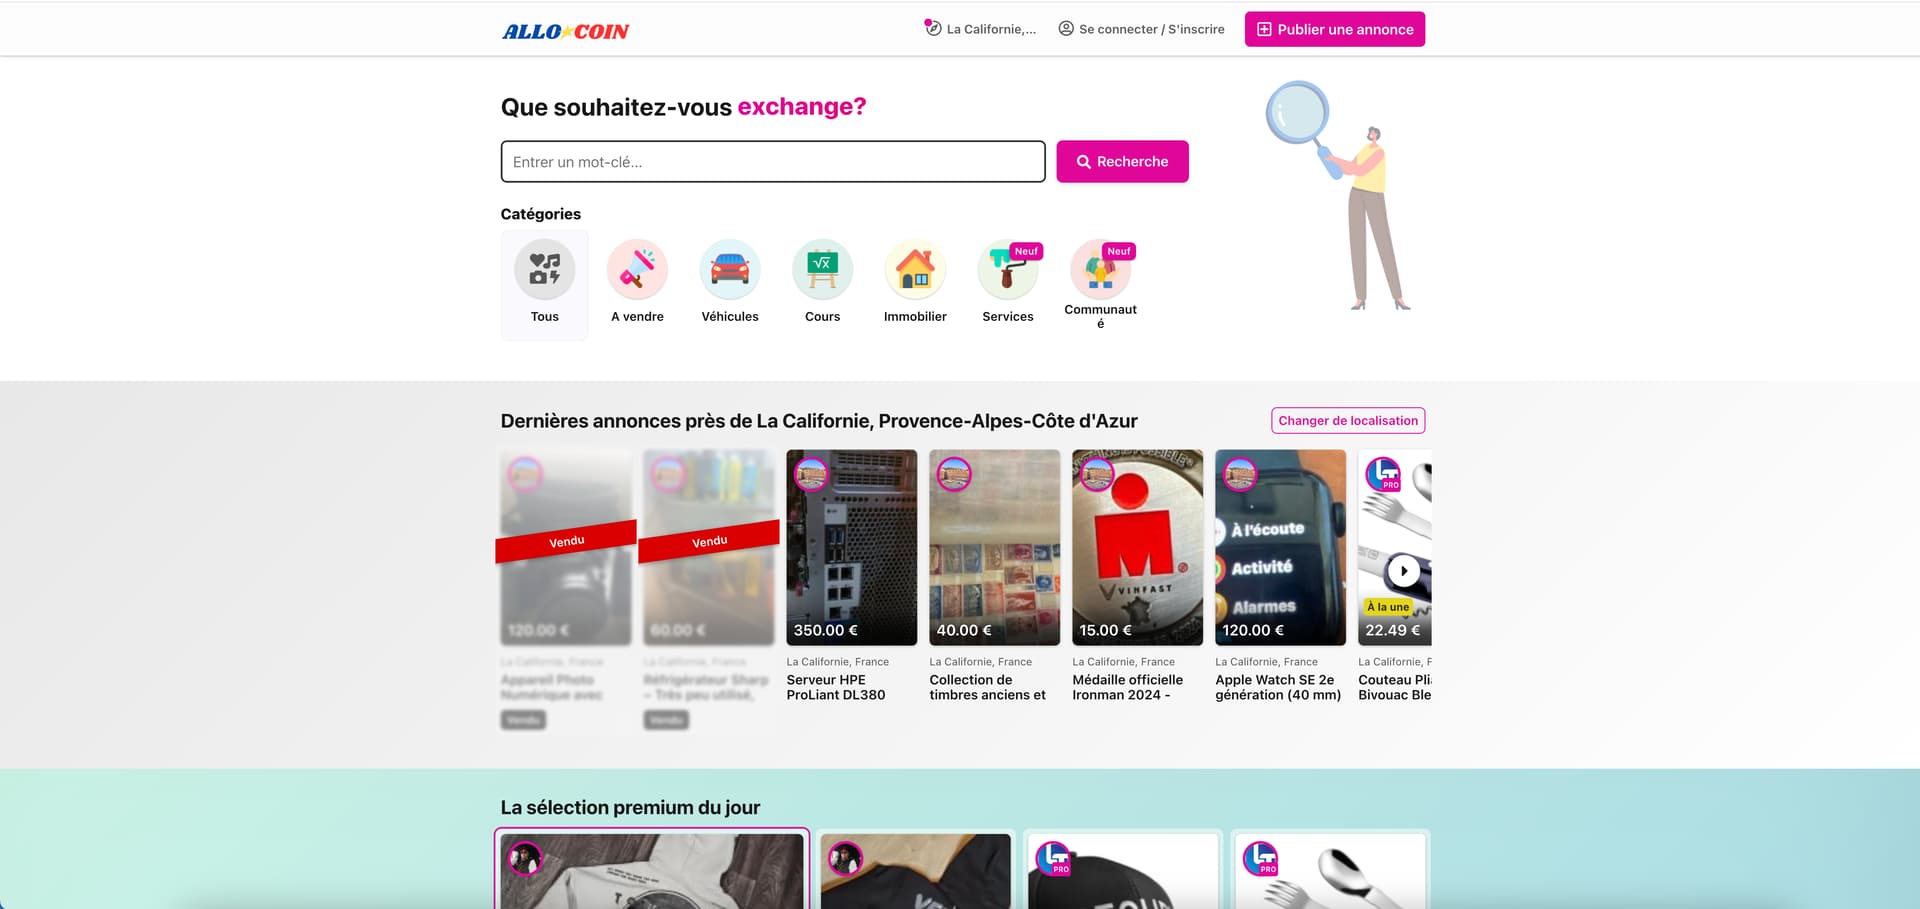Open the Communauté category icon

click(x=1100, y=269)
